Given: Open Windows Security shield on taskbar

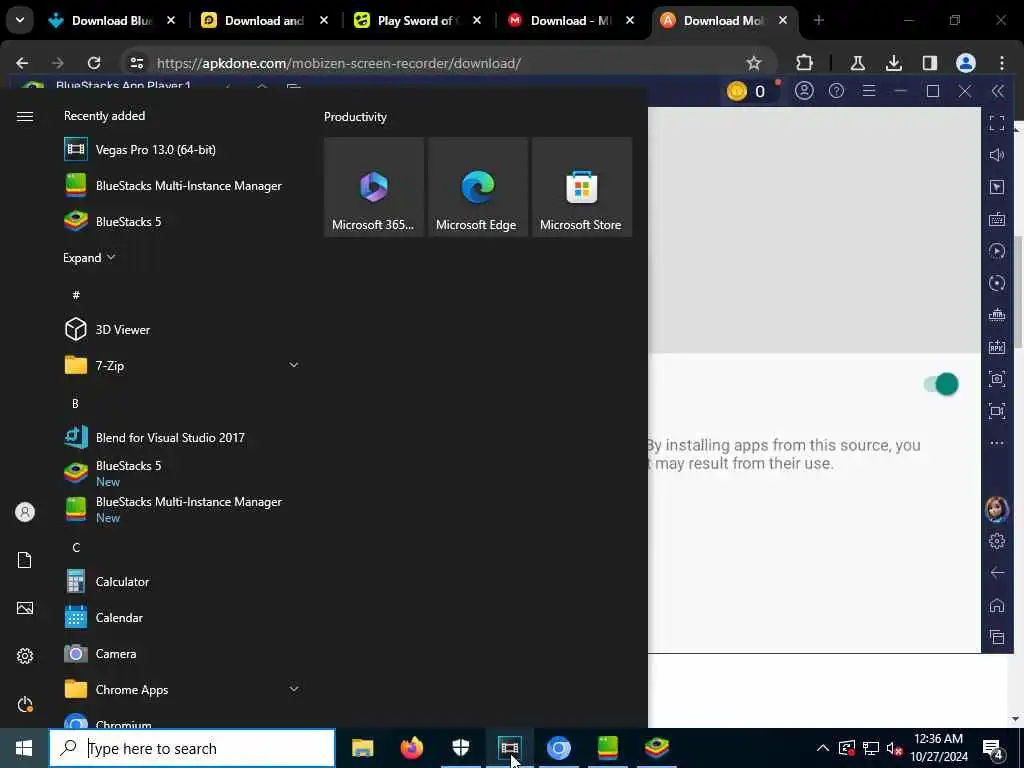Looking at the screenshot, I should pos(461,748).
